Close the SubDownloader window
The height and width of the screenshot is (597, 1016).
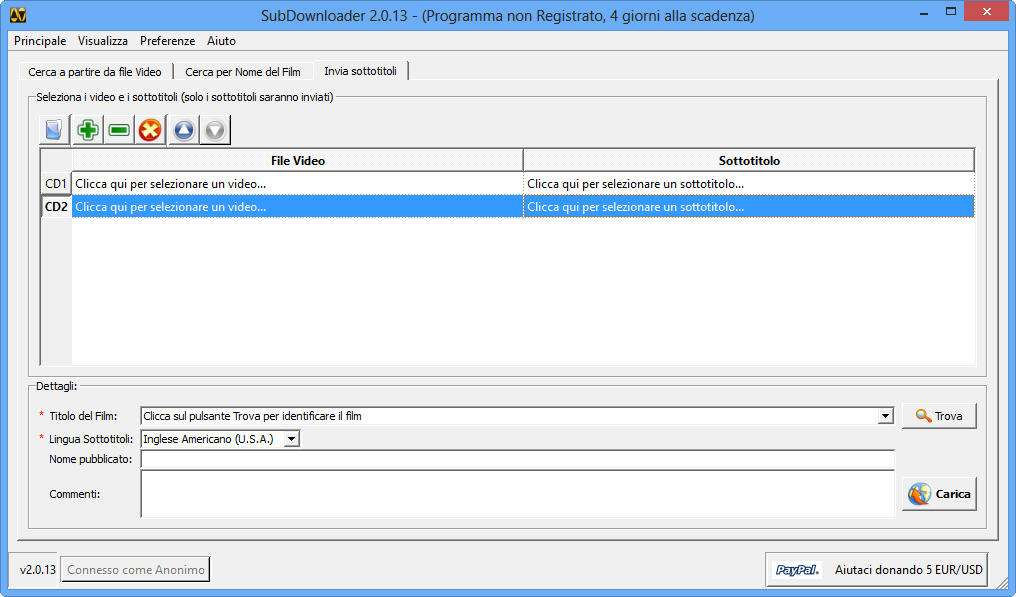point(986,12)
